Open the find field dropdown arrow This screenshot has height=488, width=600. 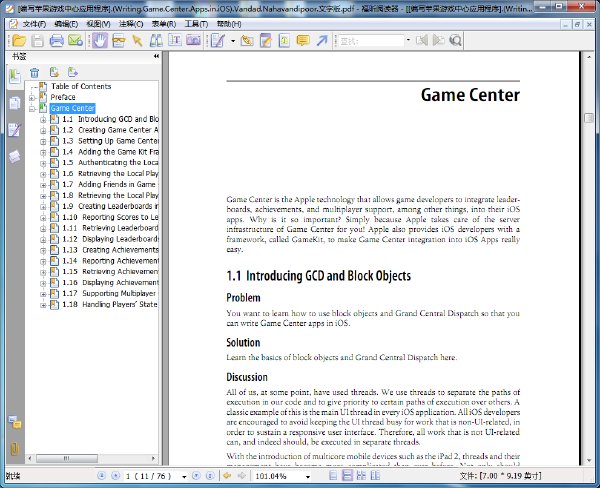(408, 40)
